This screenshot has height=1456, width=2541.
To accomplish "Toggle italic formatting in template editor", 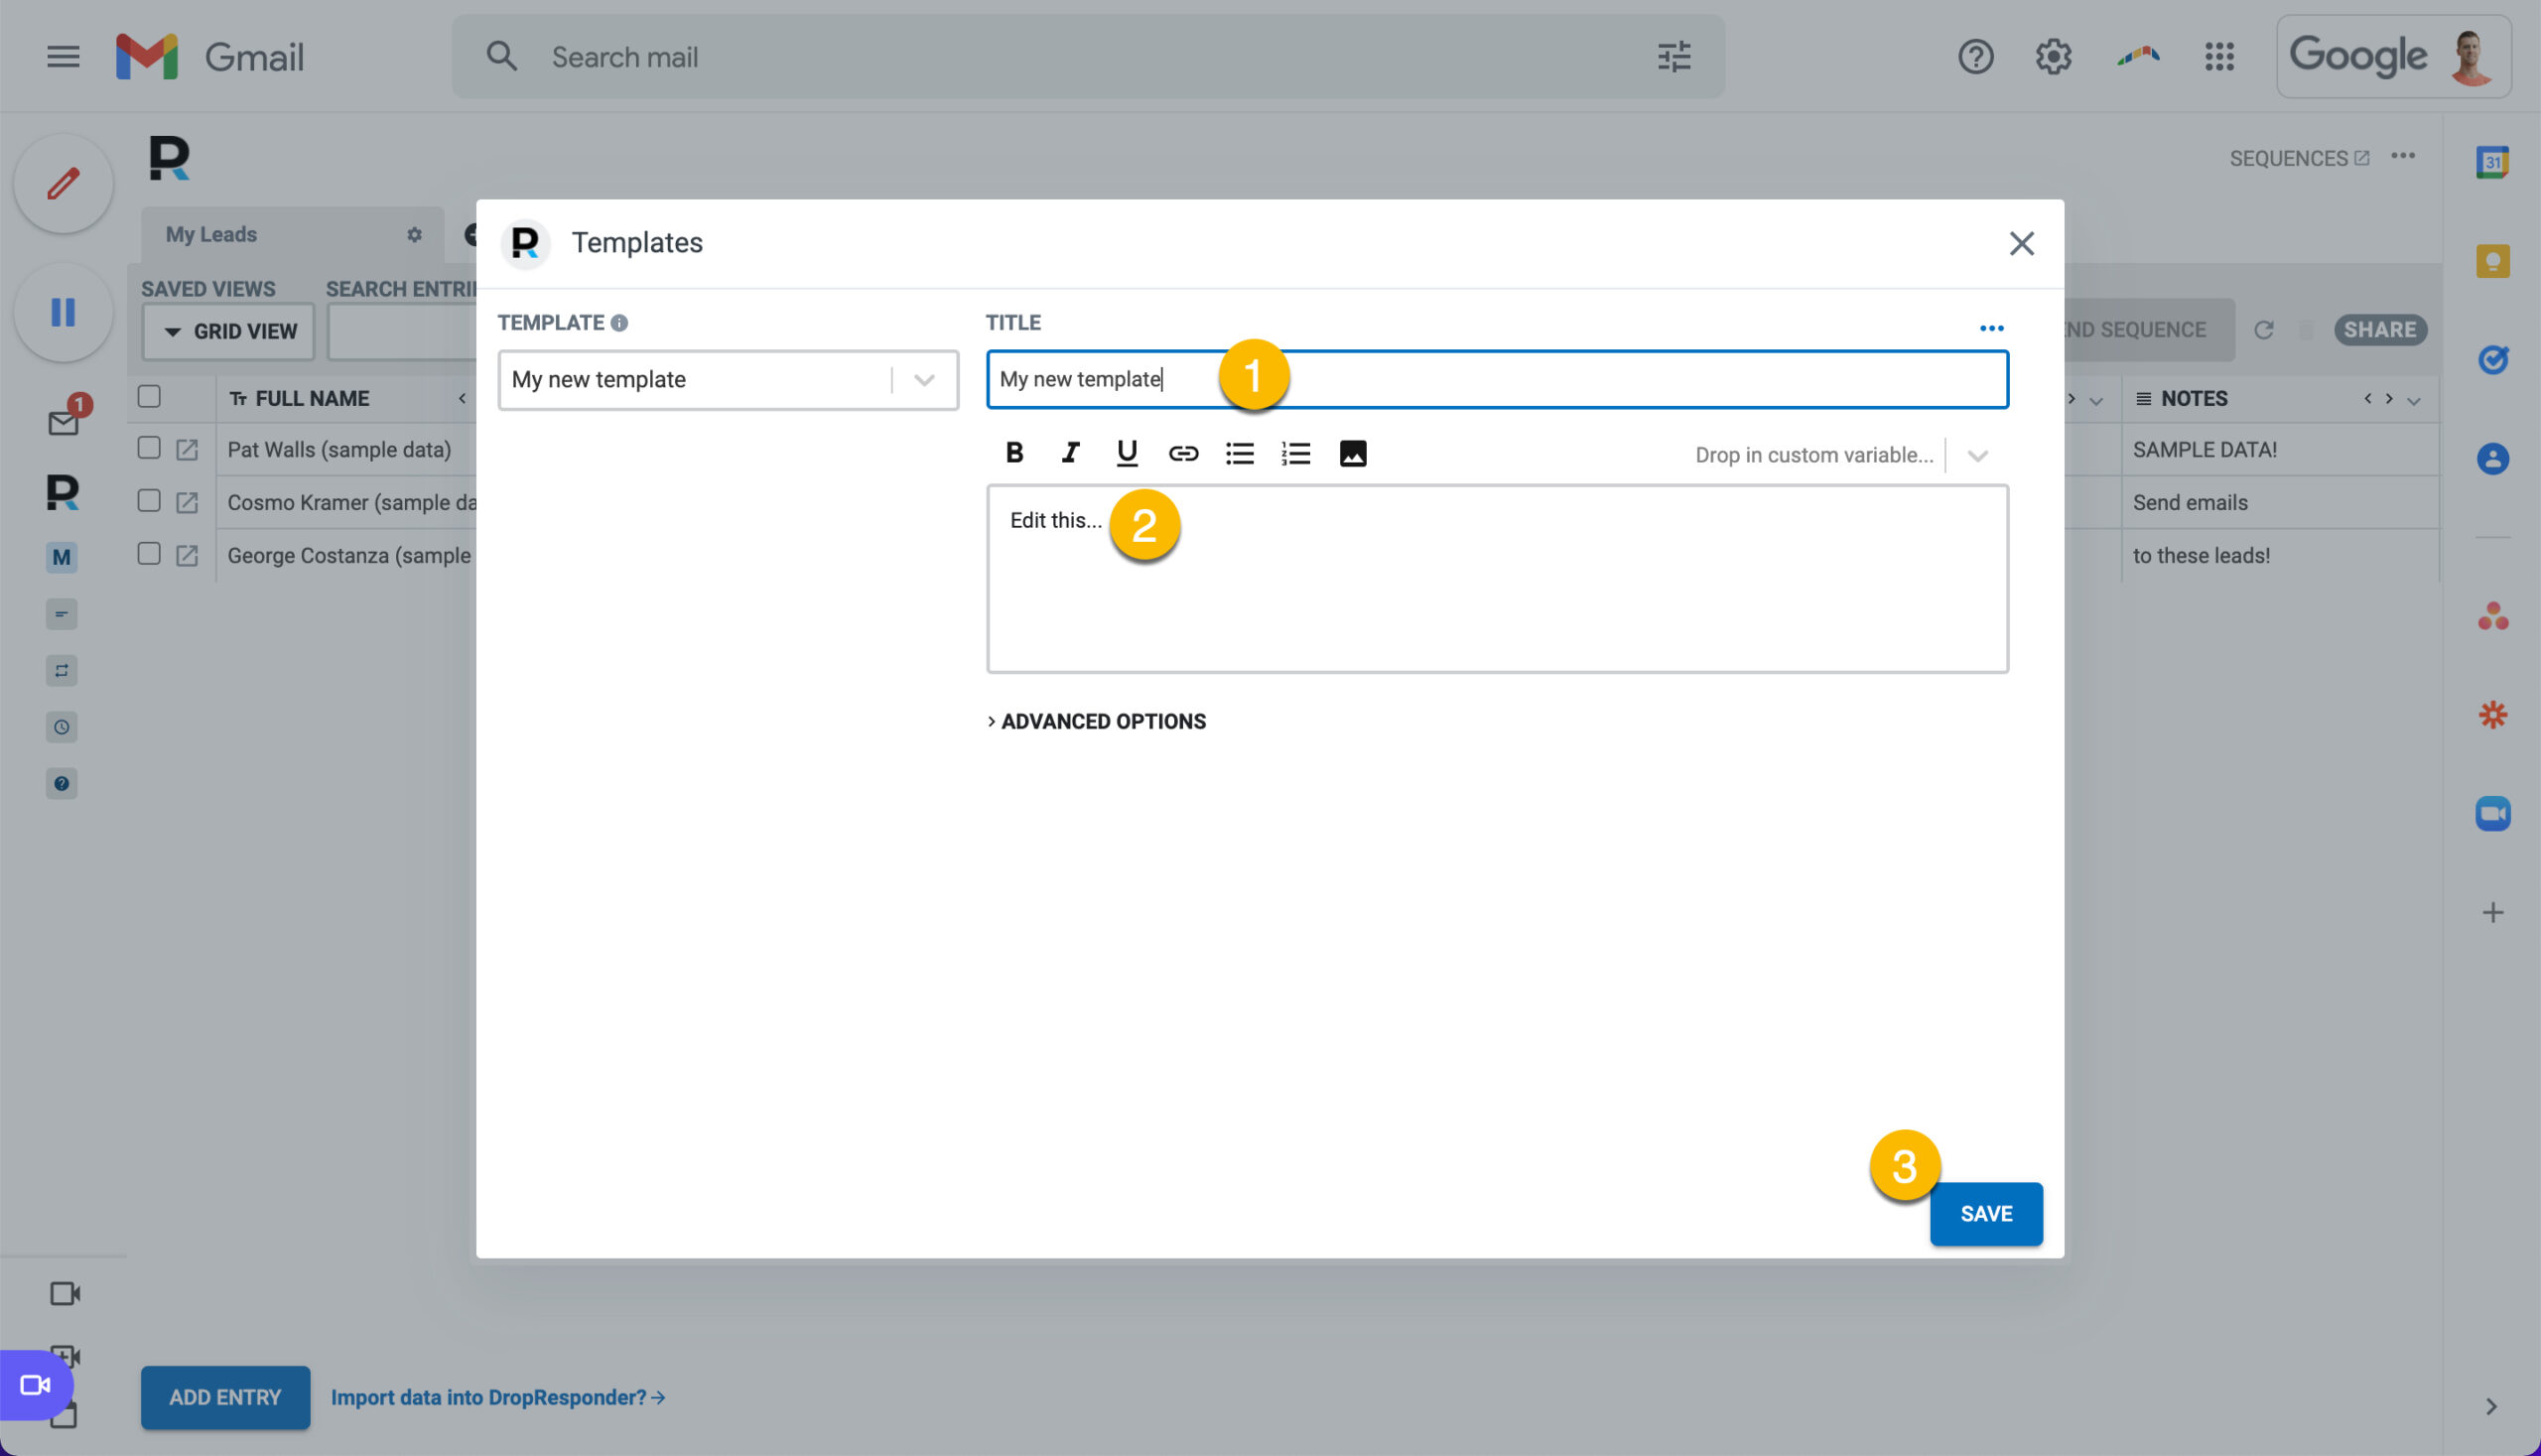I will click(1070, 454).
